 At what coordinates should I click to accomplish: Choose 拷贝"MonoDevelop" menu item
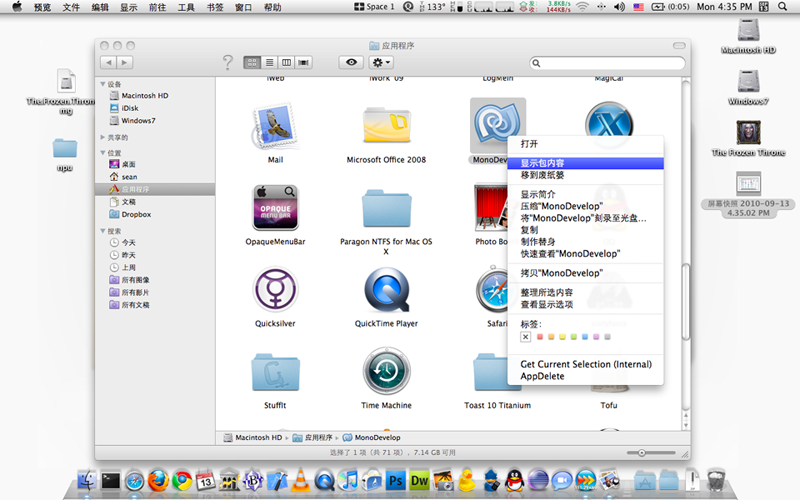[x=586, y=273]
